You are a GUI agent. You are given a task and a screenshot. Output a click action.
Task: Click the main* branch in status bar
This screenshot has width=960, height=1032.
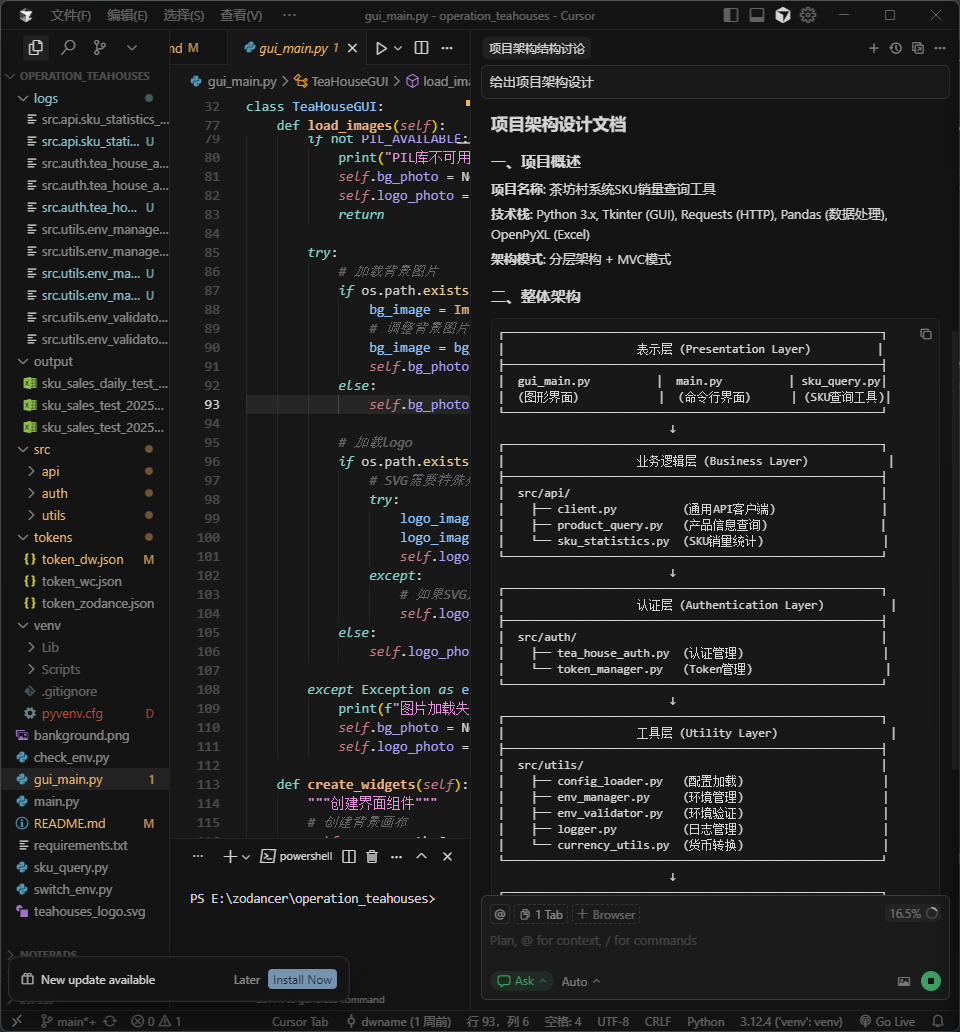point(68,1021)
